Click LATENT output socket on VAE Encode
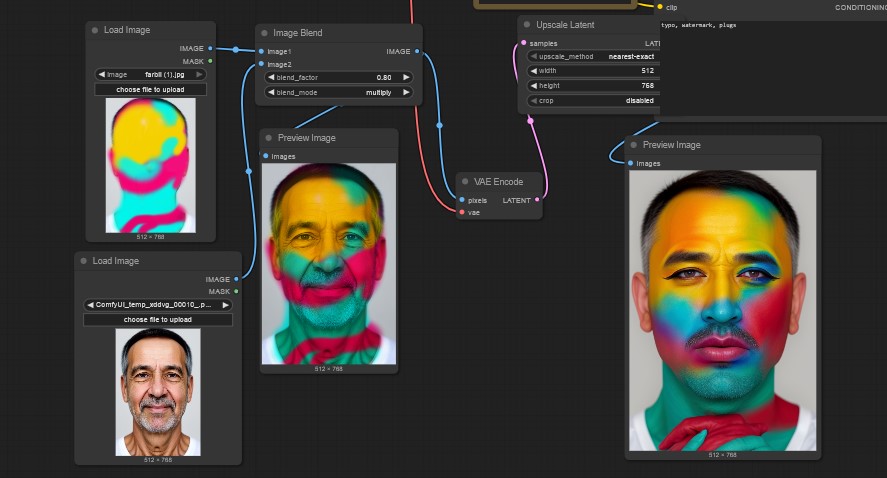 (x=537, y=200)
